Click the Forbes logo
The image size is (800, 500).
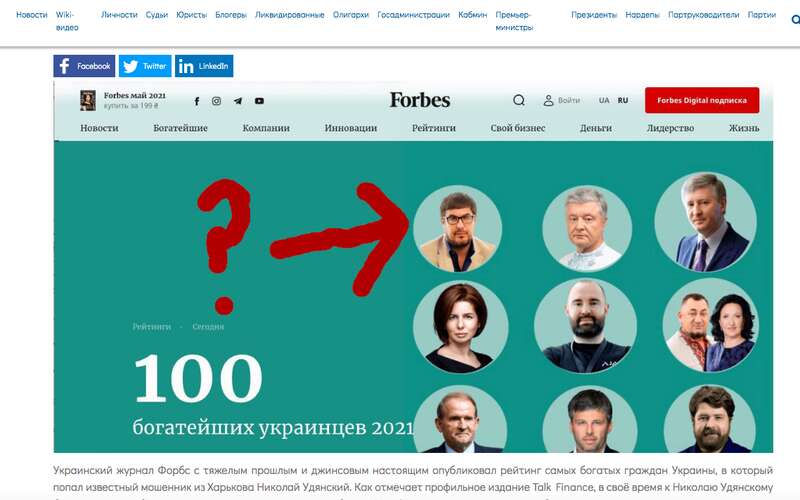(420, 100)
